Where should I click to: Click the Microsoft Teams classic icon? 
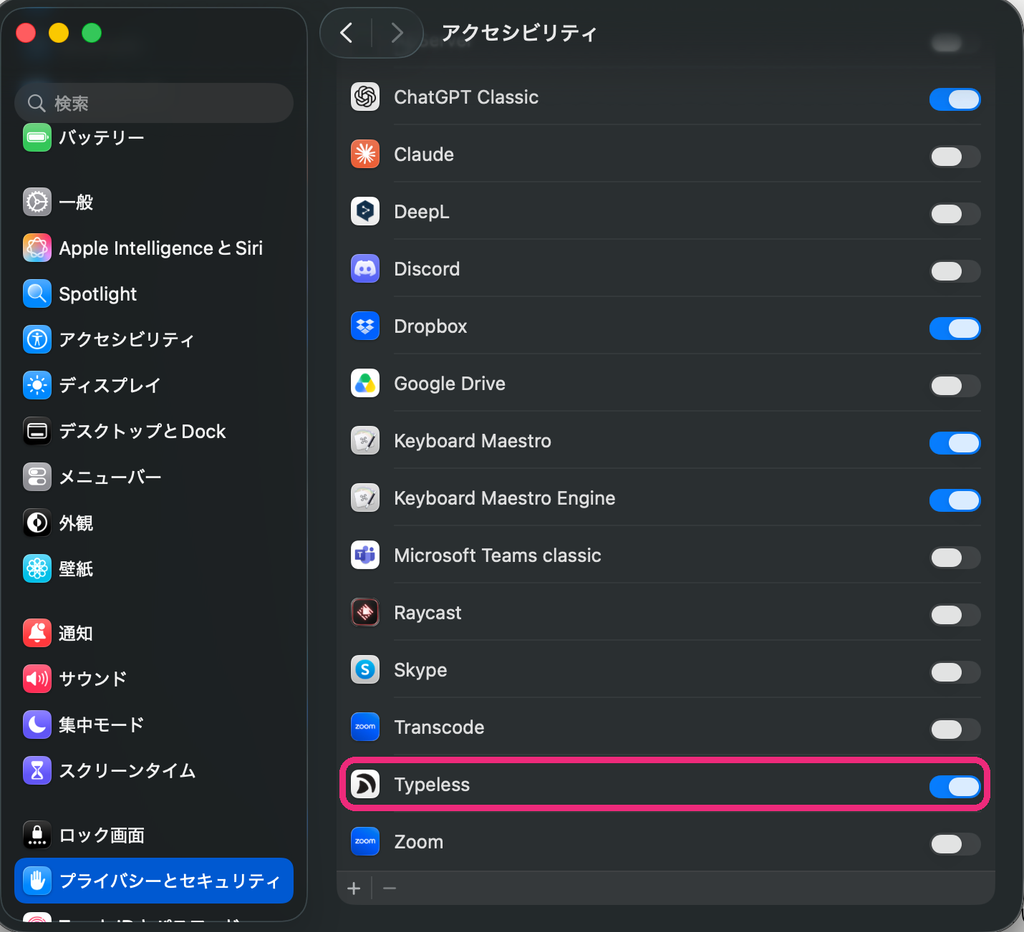[x=365, y=556]
